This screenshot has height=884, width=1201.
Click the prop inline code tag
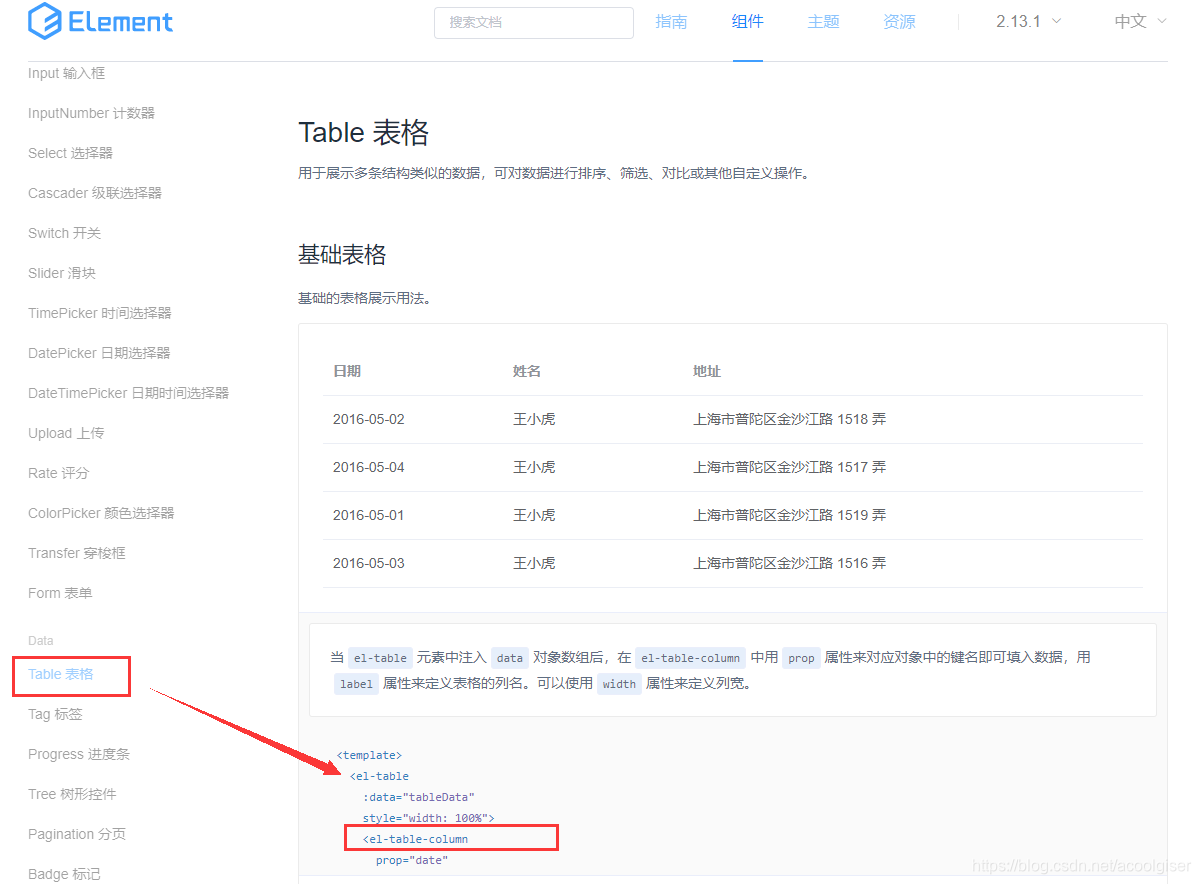coord(801,658)
